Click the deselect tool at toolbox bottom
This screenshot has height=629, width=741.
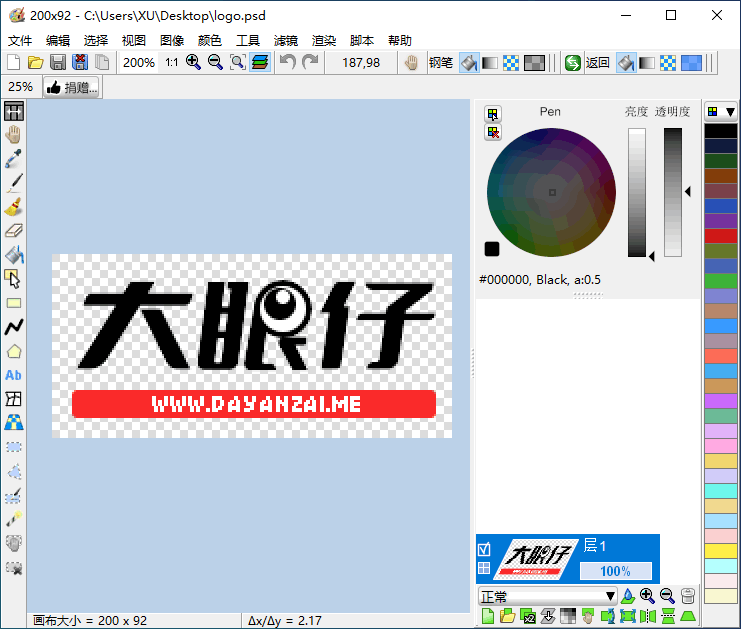tap(14, 568)
